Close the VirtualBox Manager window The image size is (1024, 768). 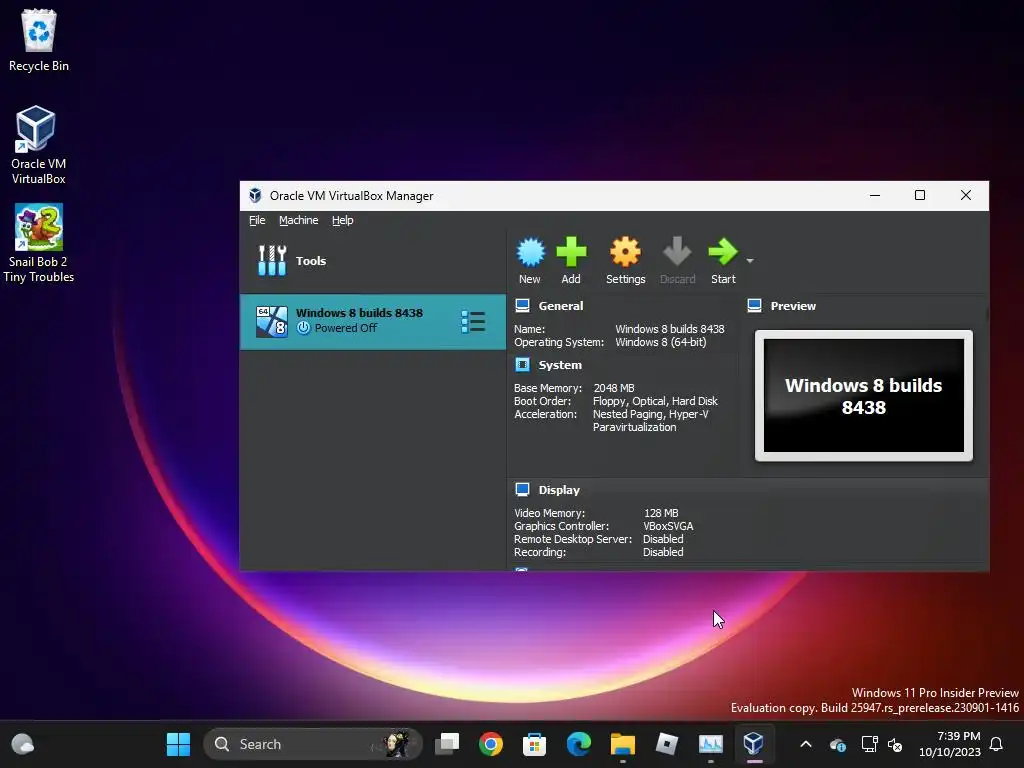coord(965,195)
